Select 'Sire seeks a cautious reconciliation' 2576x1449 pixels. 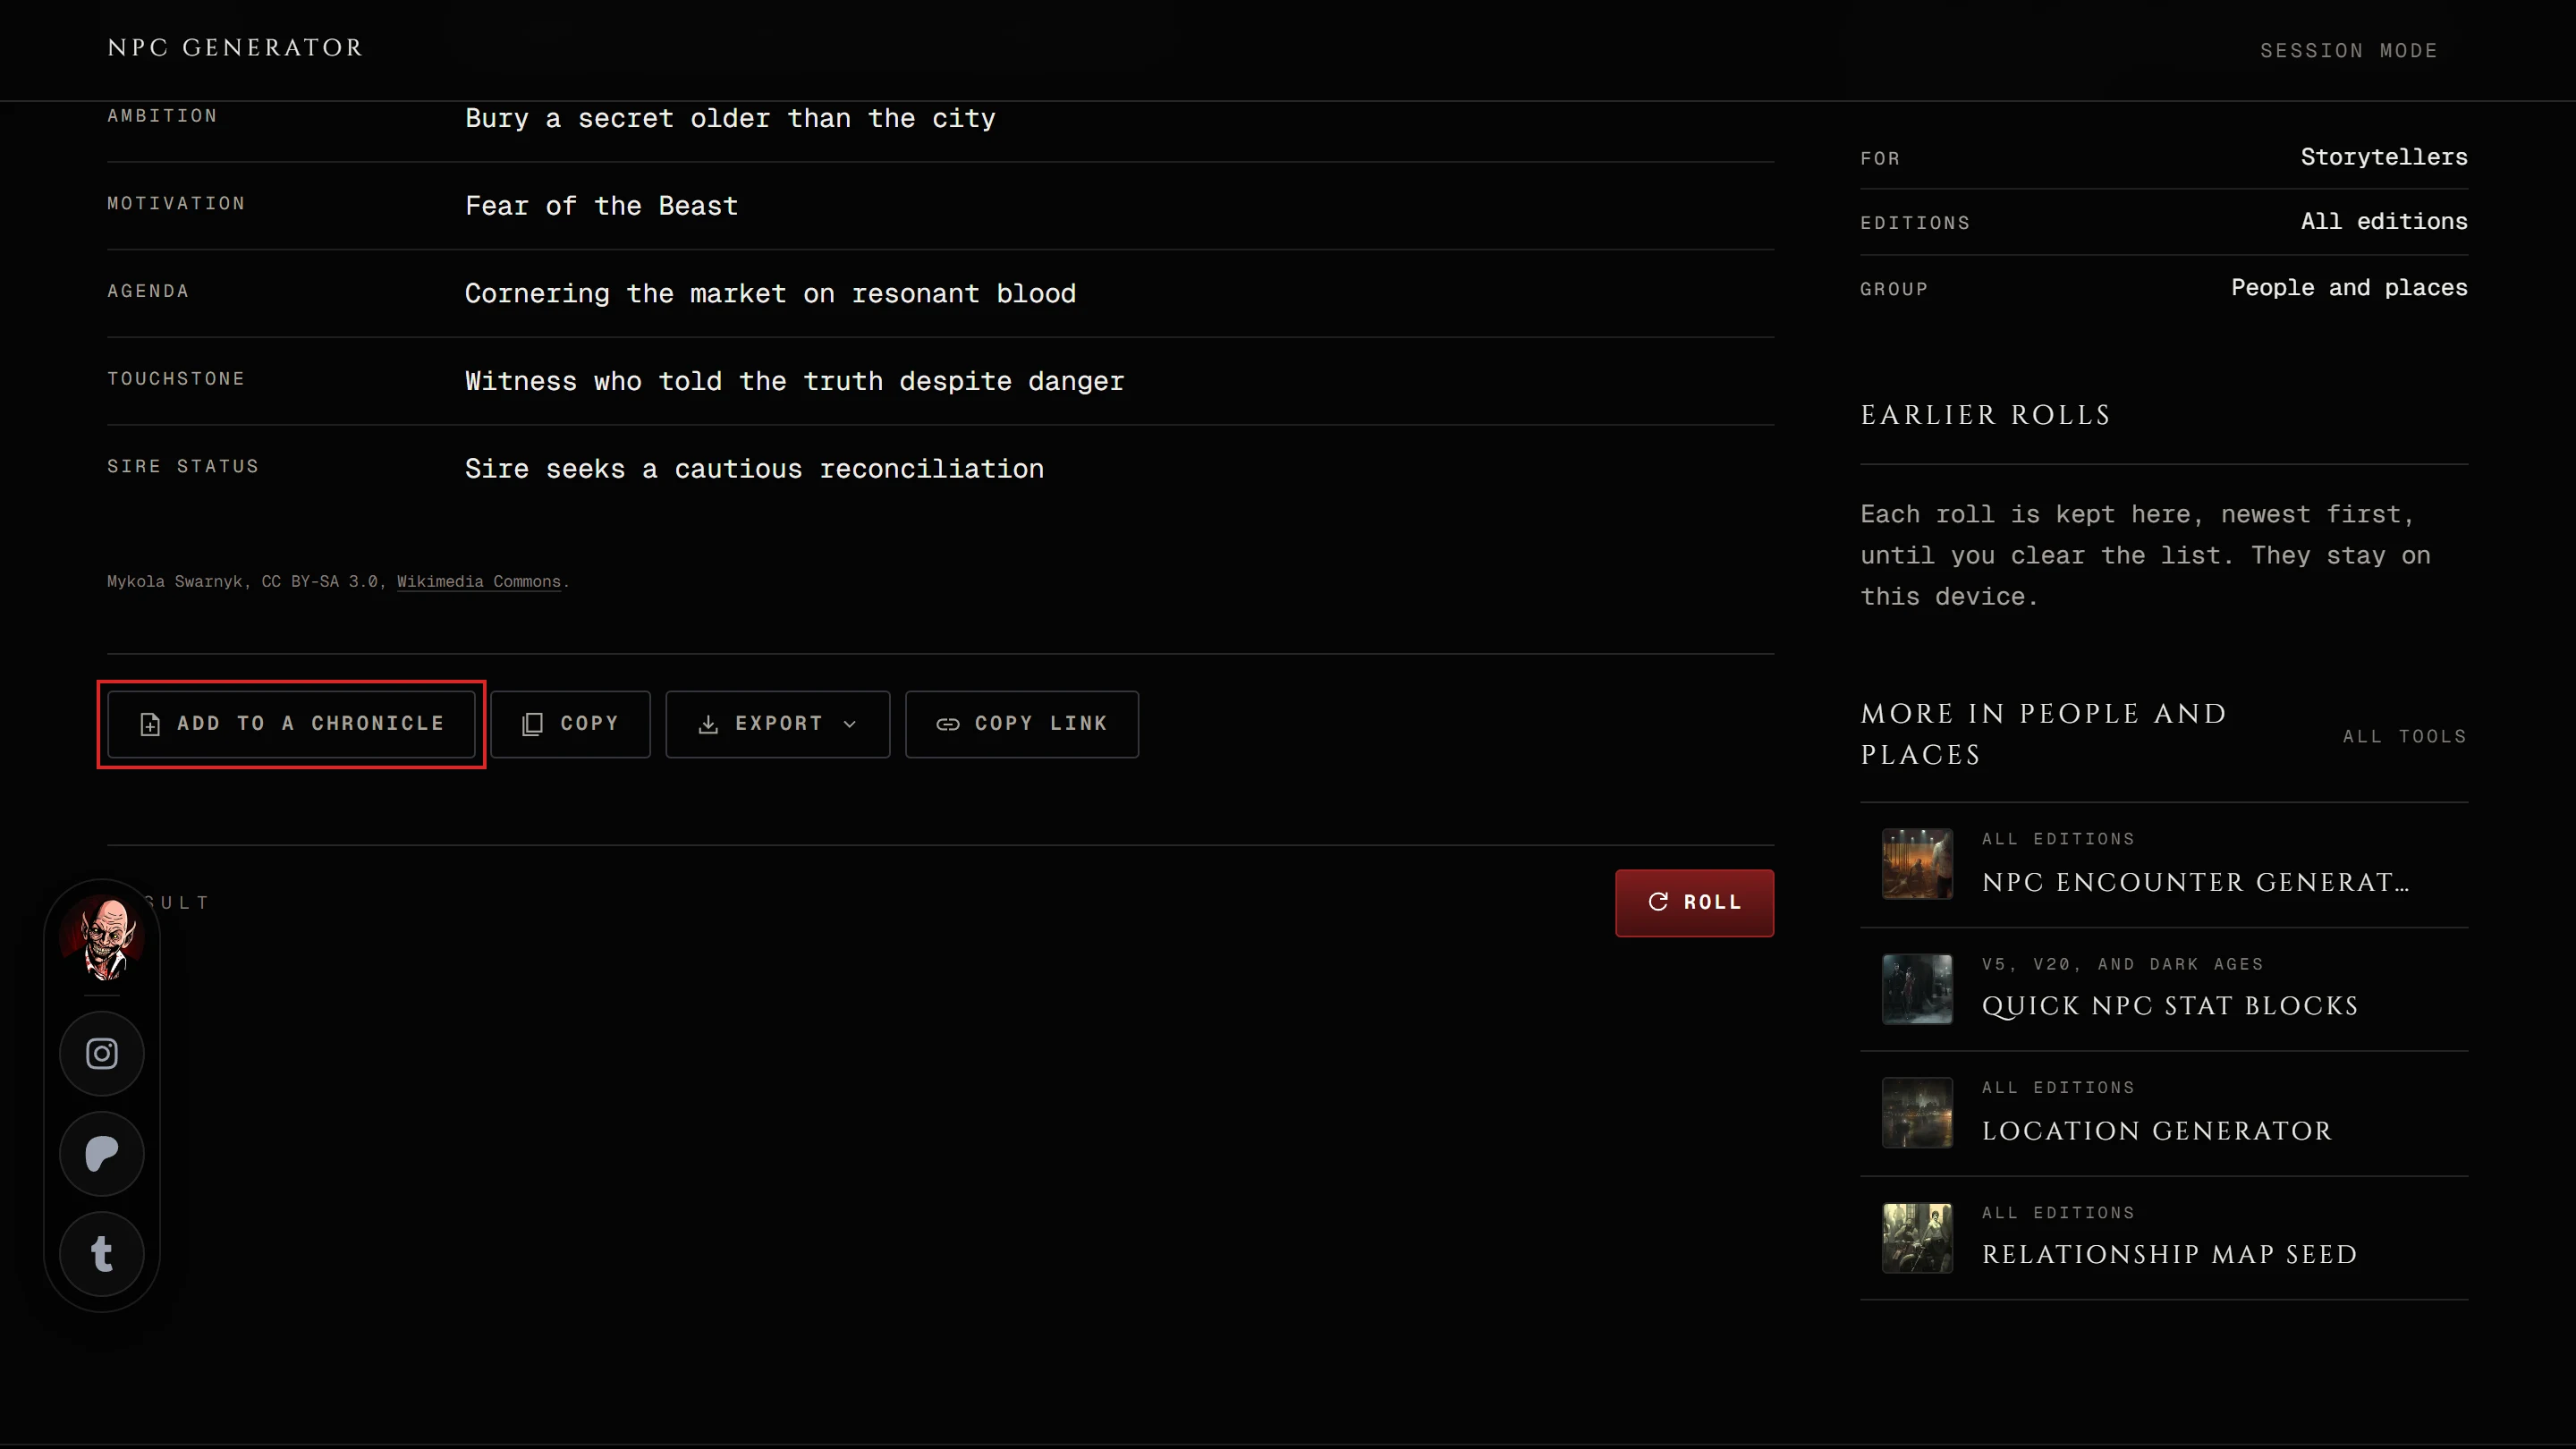point(754,469)
